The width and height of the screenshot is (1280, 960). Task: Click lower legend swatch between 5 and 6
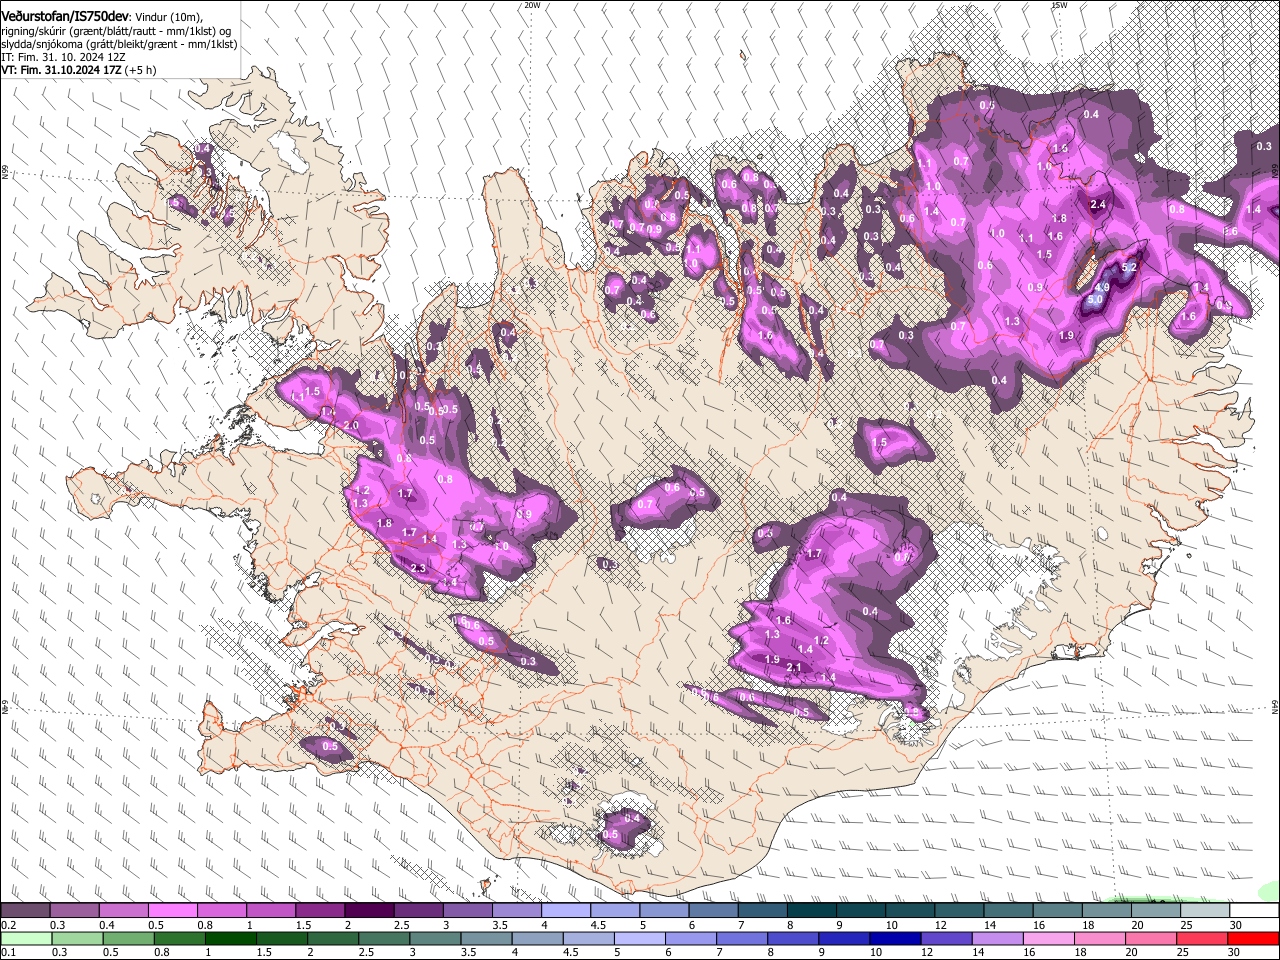(640, 939)
